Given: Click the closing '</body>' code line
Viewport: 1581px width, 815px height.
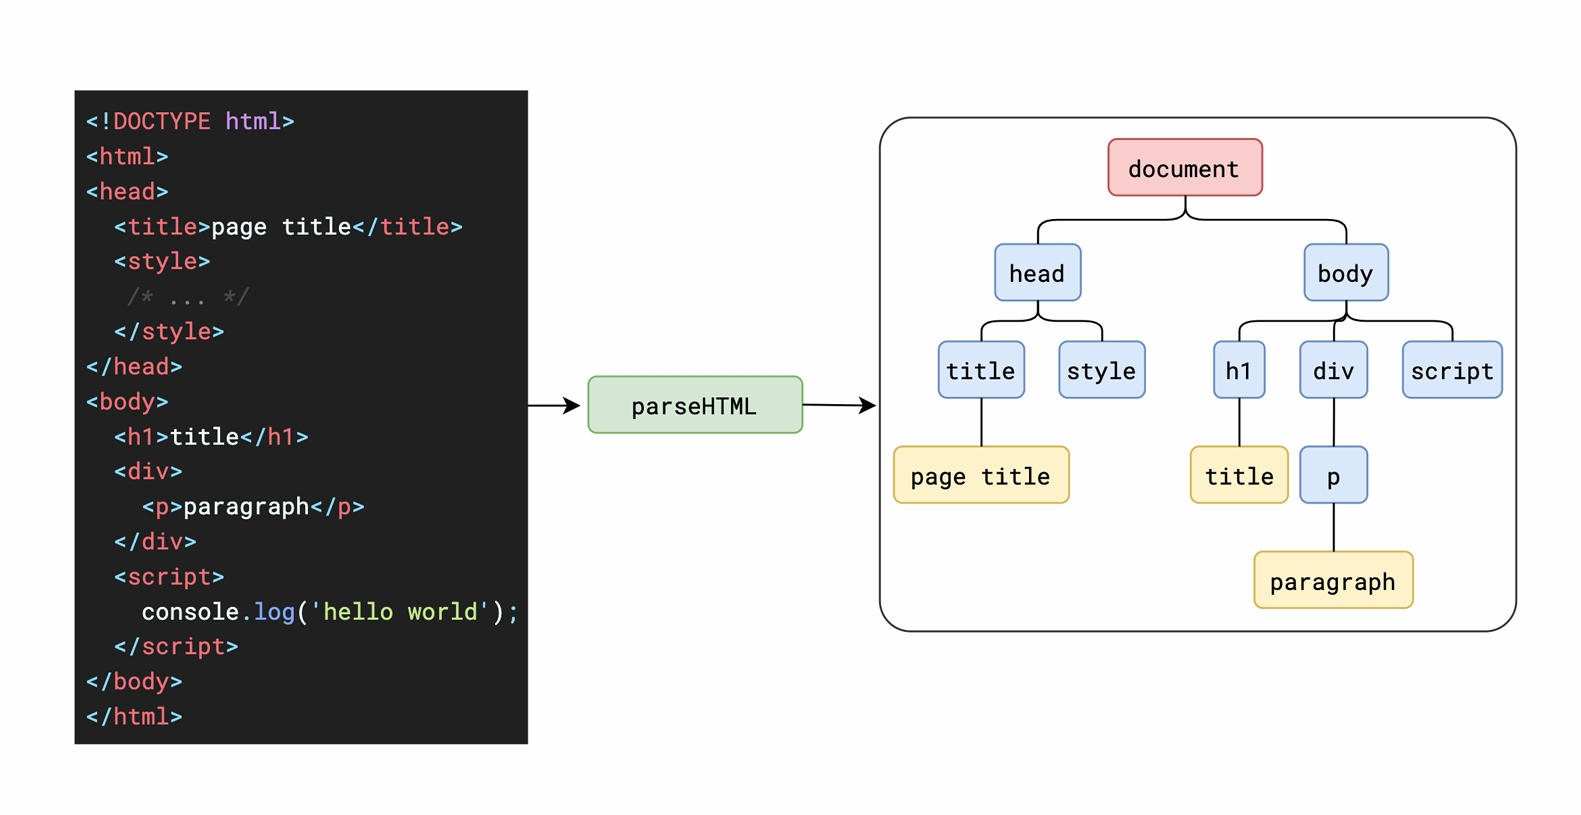Looking at the screenshot, I should (x=134, y=681).
